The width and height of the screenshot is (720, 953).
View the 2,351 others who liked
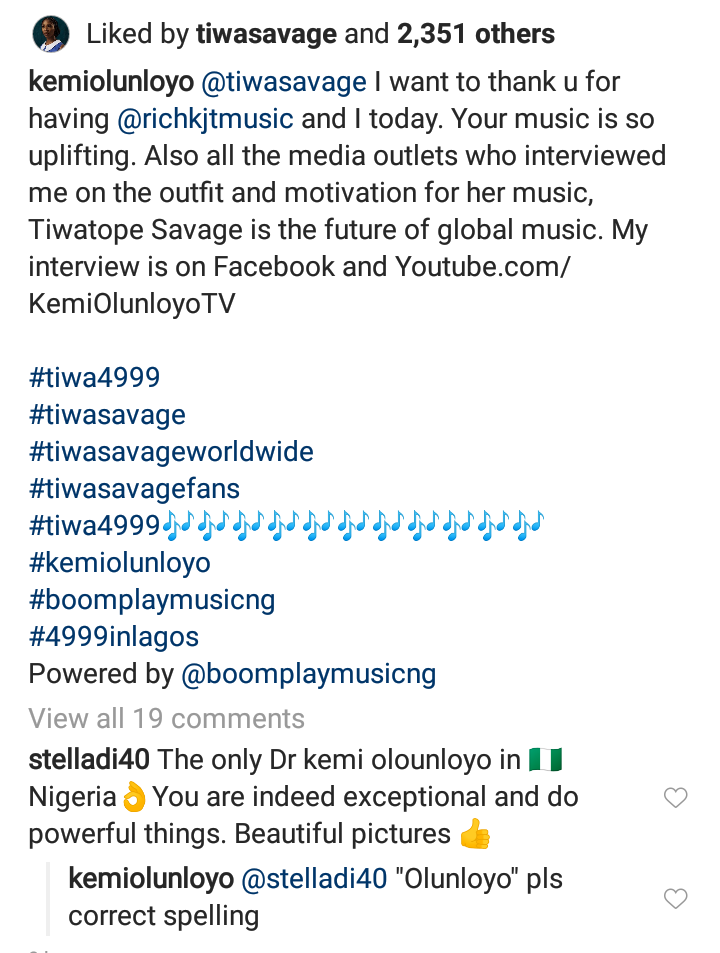tap(476, 36)
